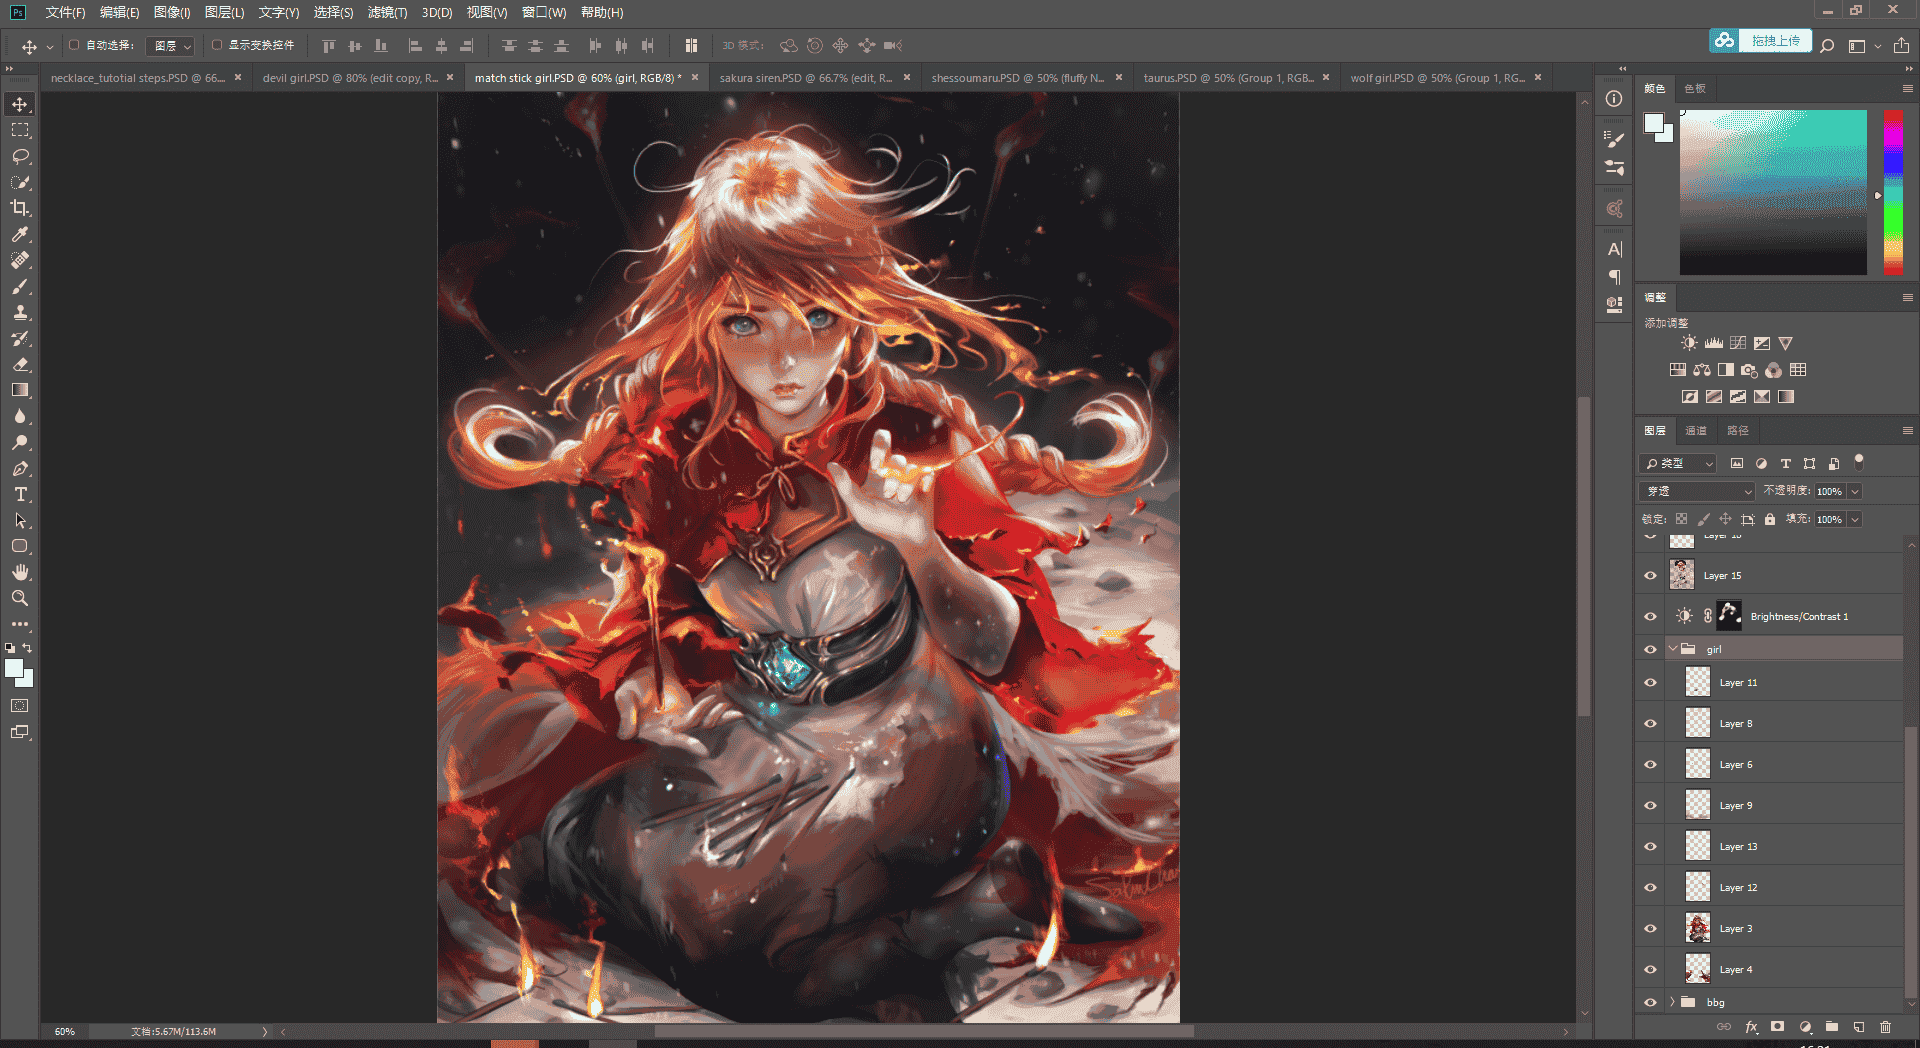Enable show transform controls checkbox
Image resolution: width=1920 pixels, height=1048 pixels.
click(x=216, y=45)
